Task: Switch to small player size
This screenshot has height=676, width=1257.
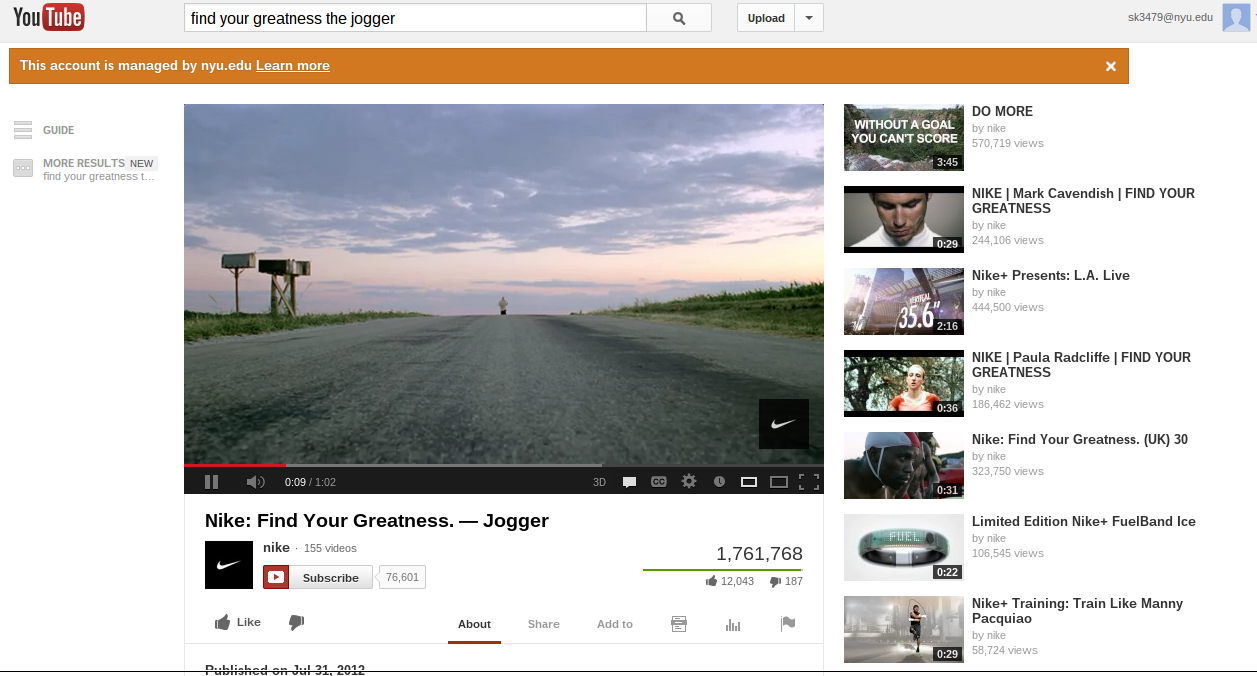Action: tap(748, 482)
